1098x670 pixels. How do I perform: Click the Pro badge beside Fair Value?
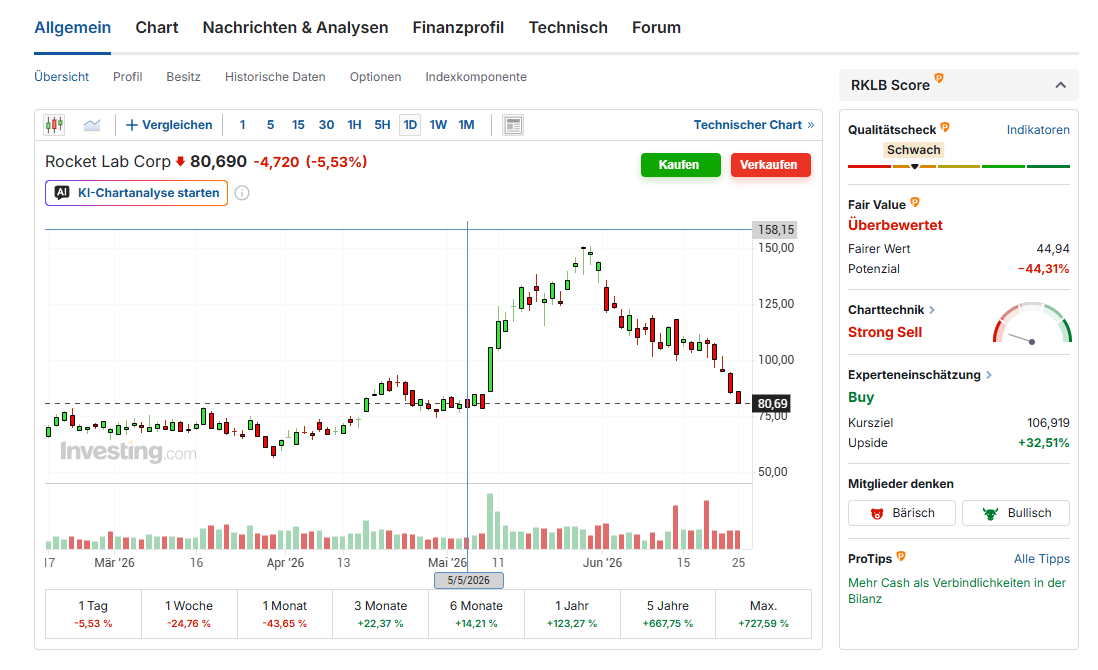(915, 202)
